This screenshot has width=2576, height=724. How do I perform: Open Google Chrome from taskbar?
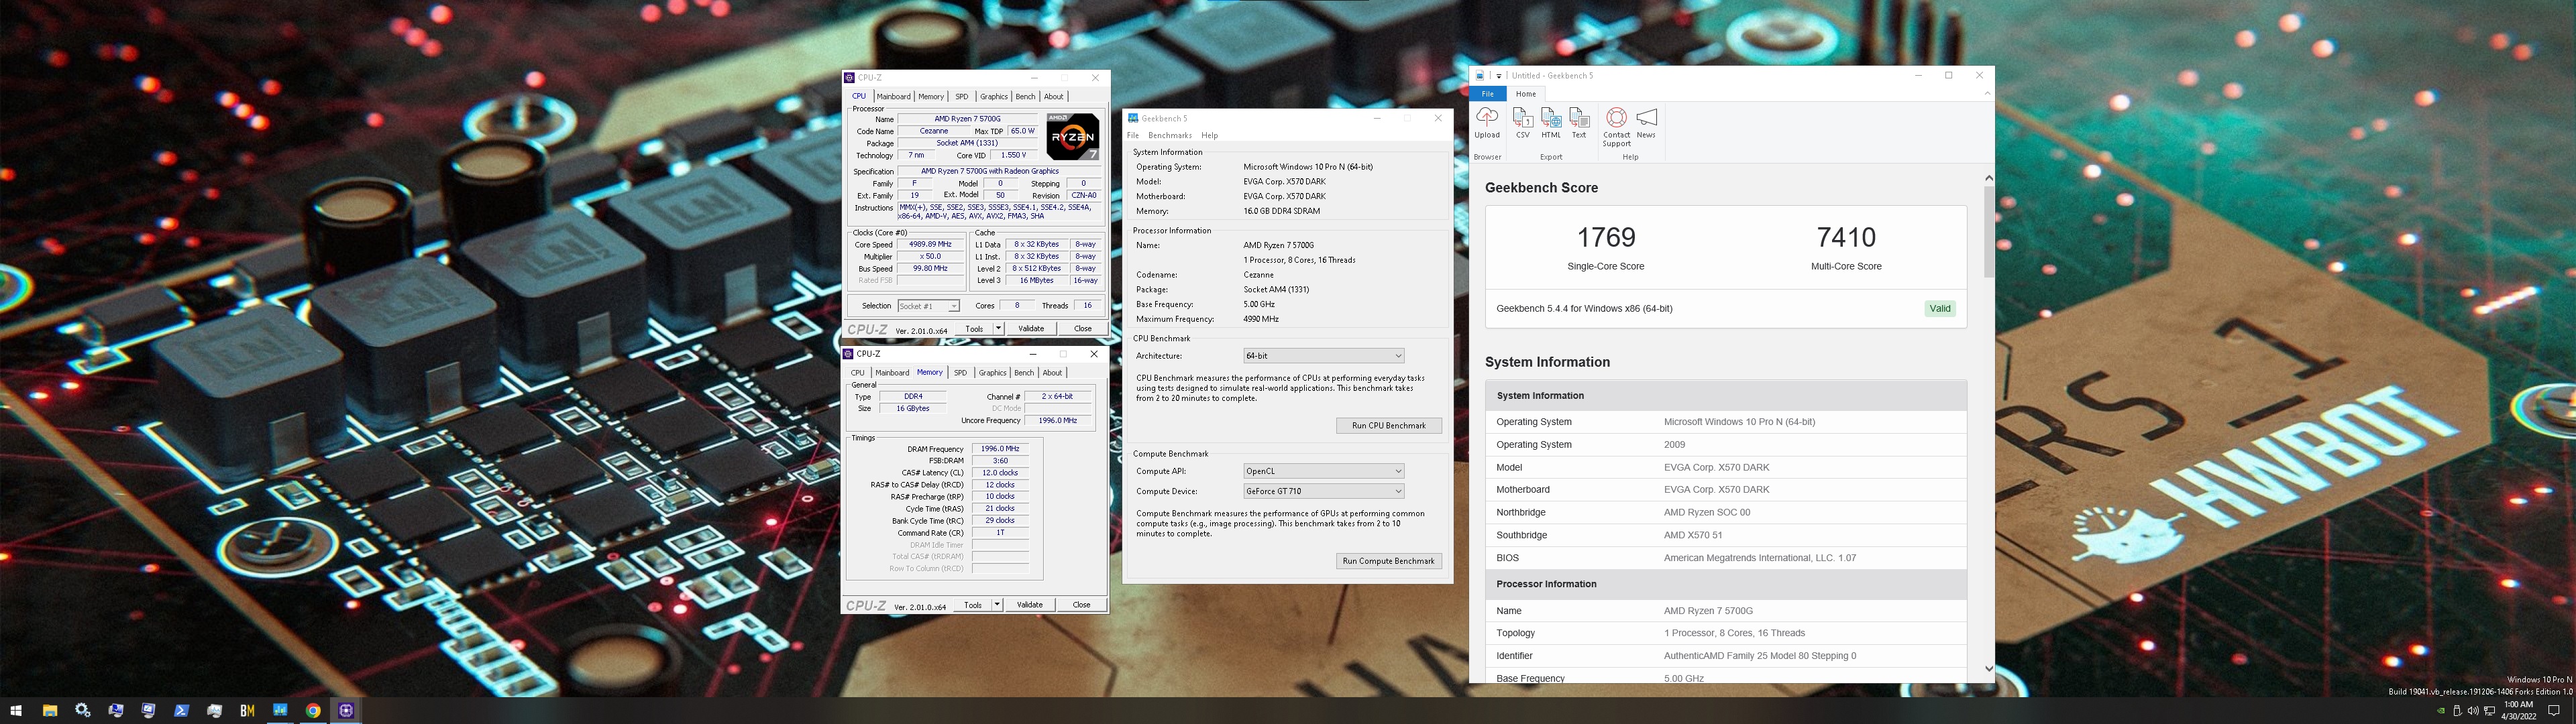[x=313, y=711]
